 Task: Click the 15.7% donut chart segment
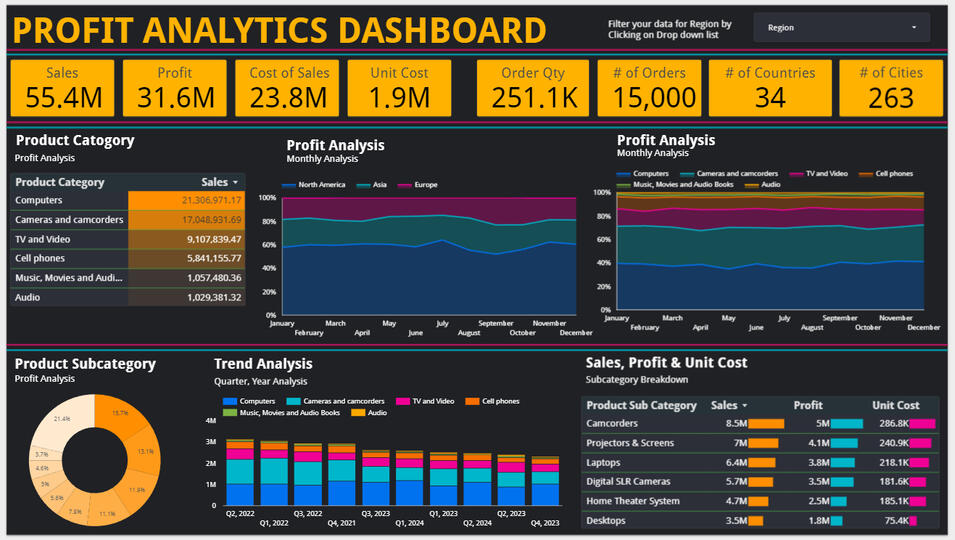(x=118, y=414)
